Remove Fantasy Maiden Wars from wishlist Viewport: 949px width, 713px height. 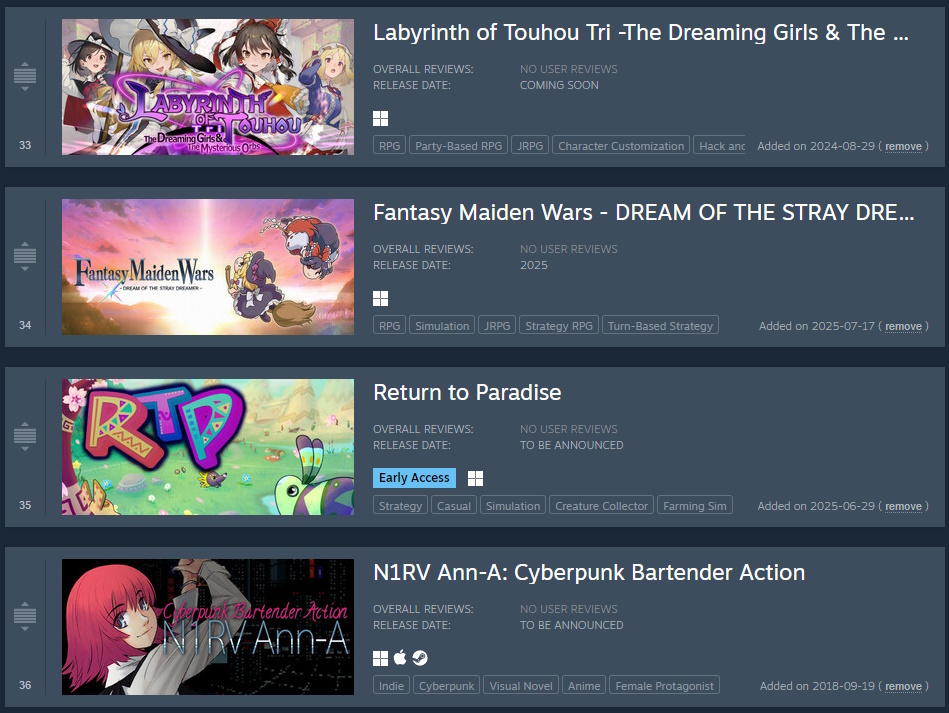click(903, 326)
